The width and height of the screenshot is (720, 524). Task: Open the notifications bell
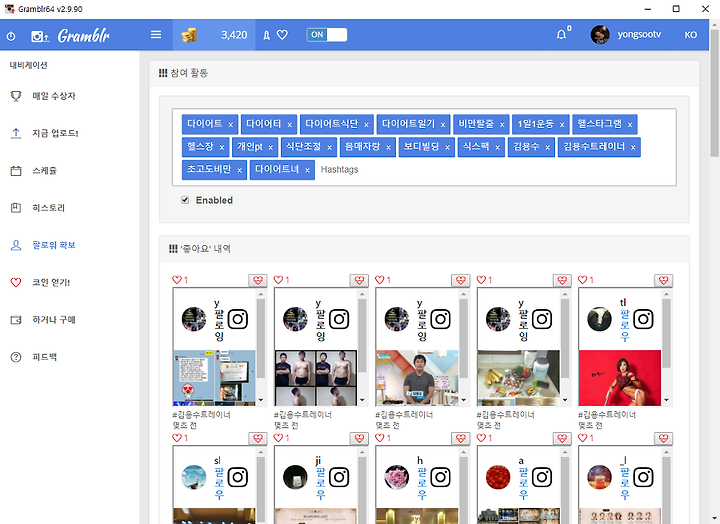click(x=561, y=35)
